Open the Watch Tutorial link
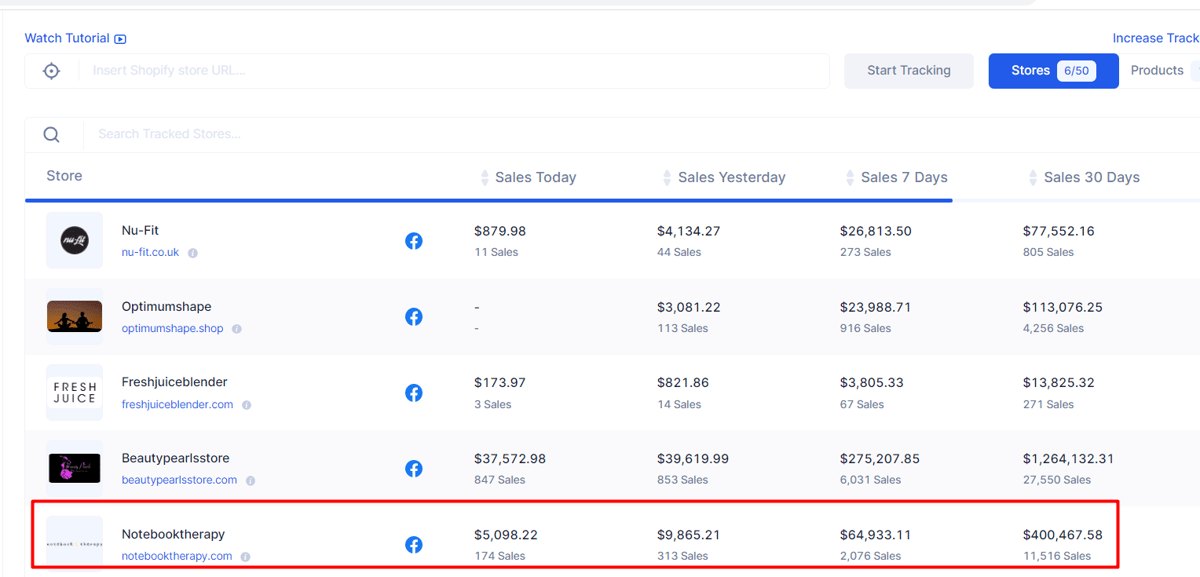The image size is (1200, 577). pos(67,38)
